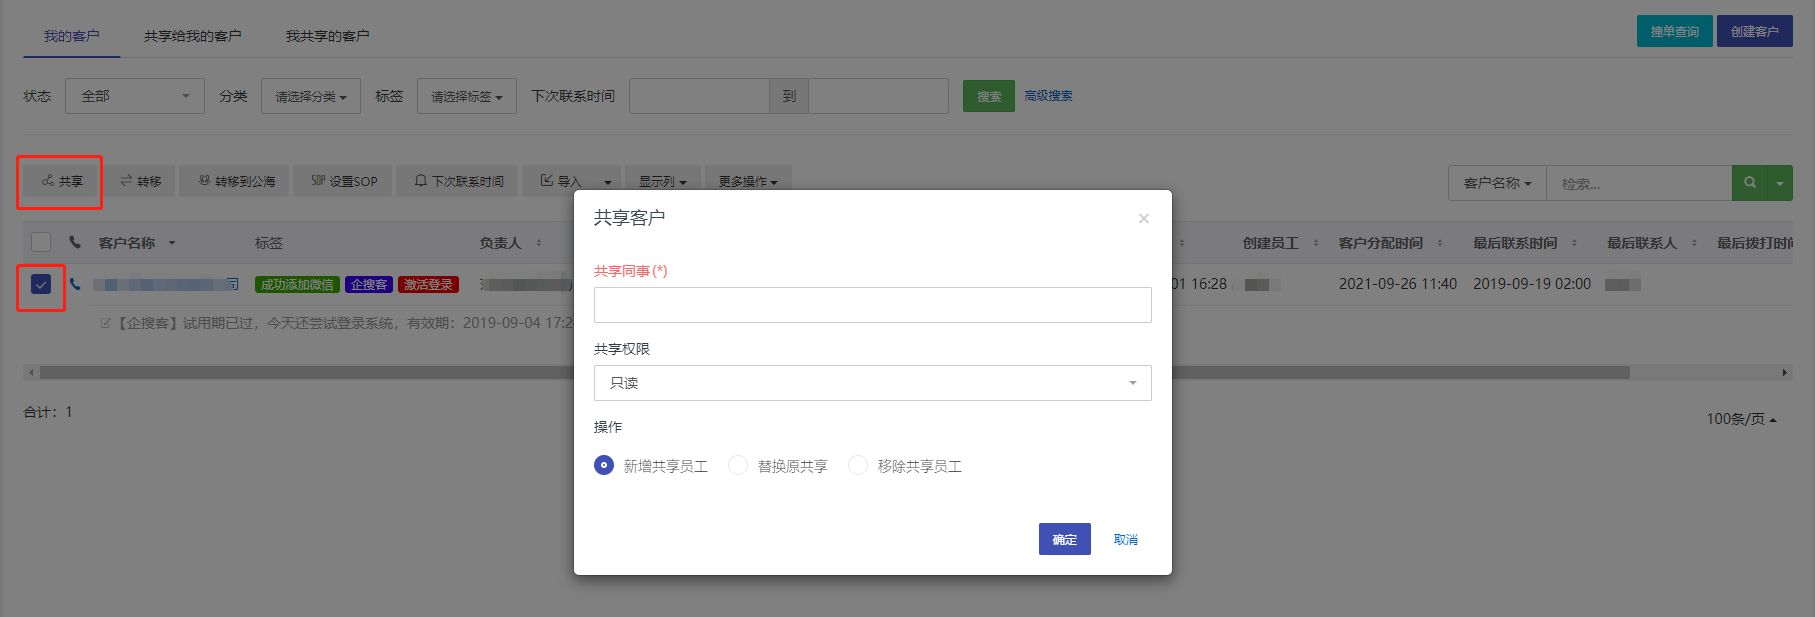Open the 共享权限 dropdown showing 只读

(x=872, y=383)
